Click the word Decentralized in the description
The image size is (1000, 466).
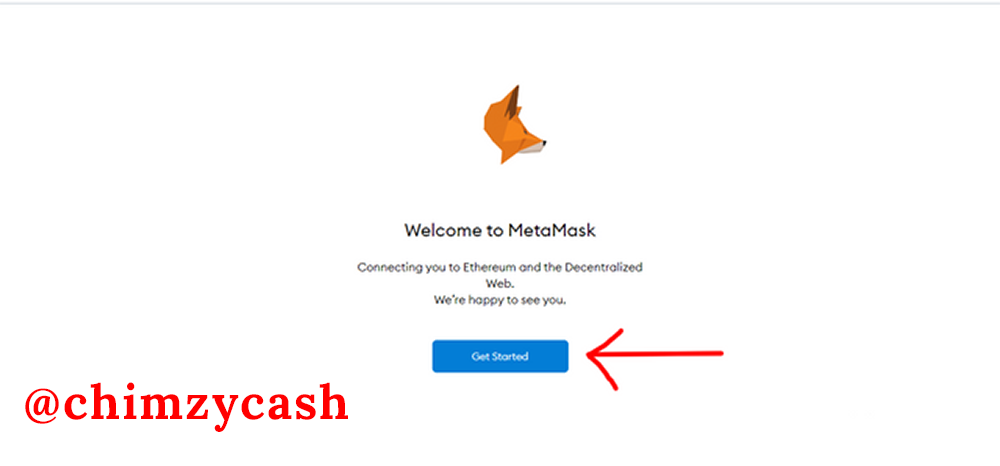605,268
